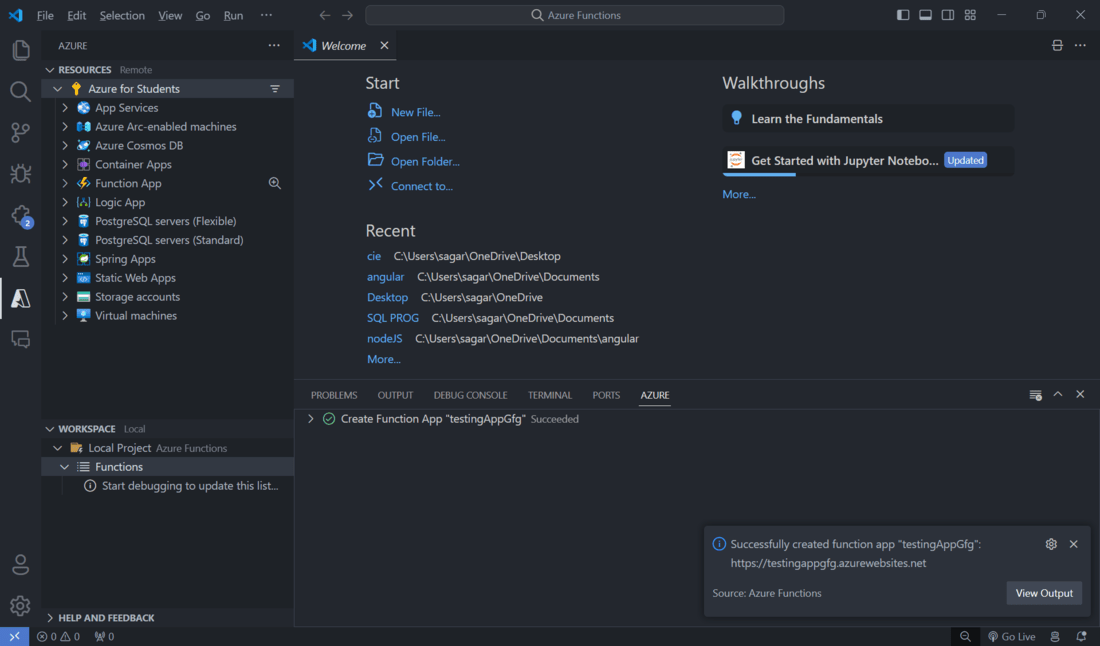
Task: Open the Testing flask icon
Action: [20, 257]
